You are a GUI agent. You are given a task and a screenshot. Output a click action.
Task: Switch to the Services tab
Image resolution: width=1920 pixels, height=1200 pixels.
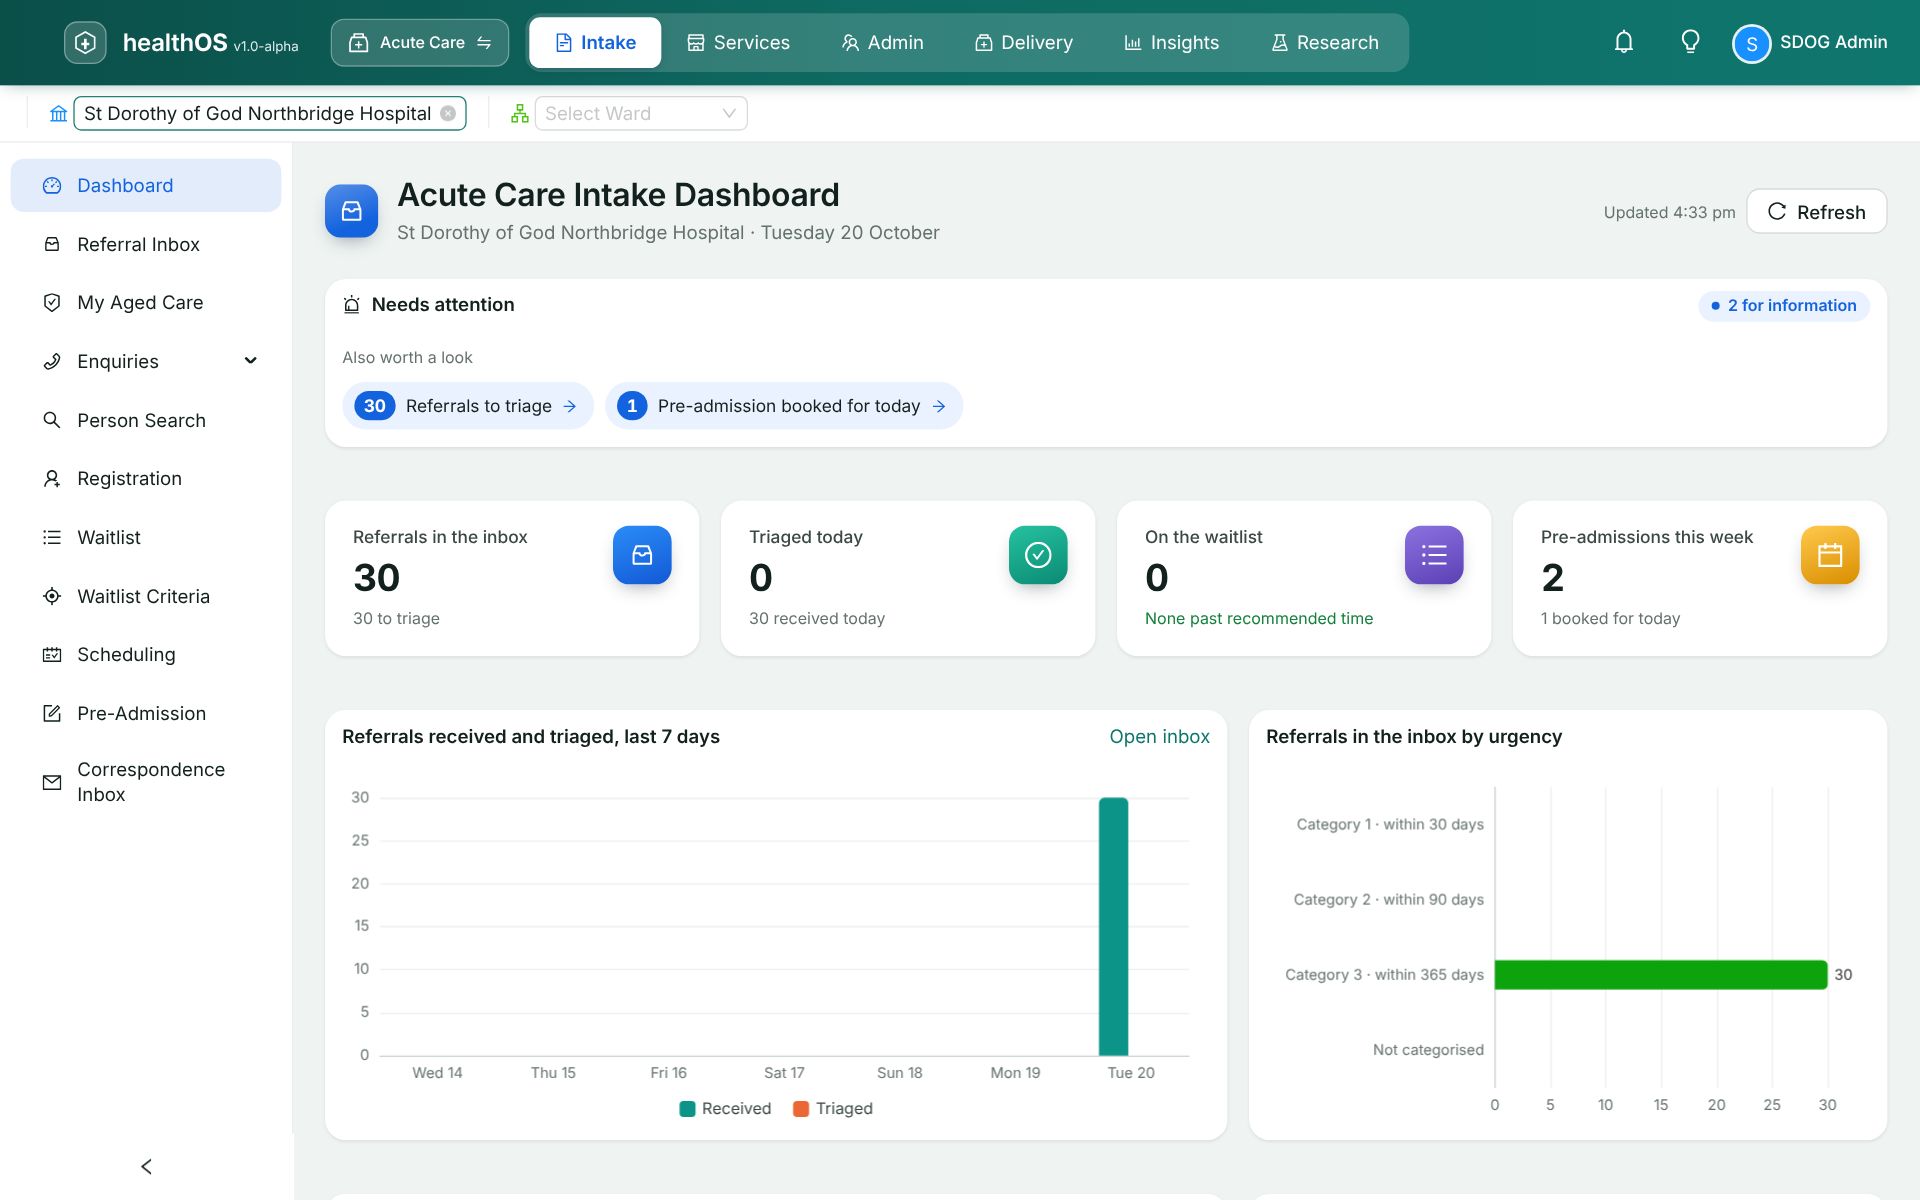pos(738,42)
